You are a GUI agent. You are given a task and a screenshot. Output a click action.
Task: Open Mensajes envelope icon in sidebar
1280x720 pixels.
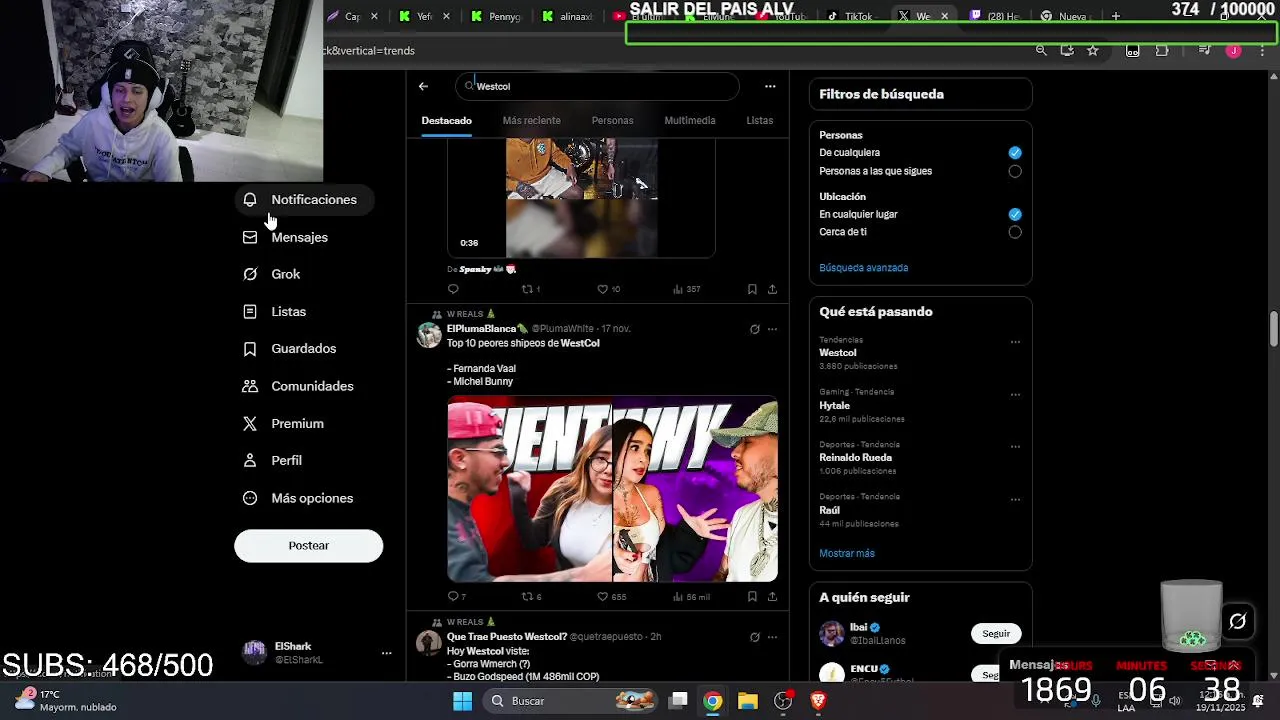click(250, 237)
